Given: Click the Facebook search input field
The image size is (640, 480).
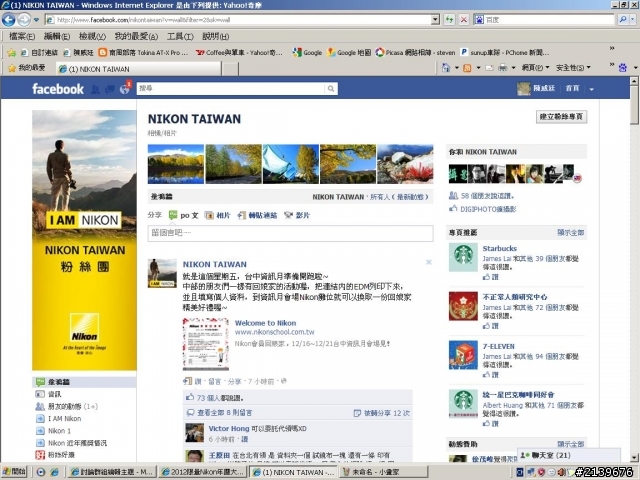Looking at the screenshot, I should (x=231, y=89).
